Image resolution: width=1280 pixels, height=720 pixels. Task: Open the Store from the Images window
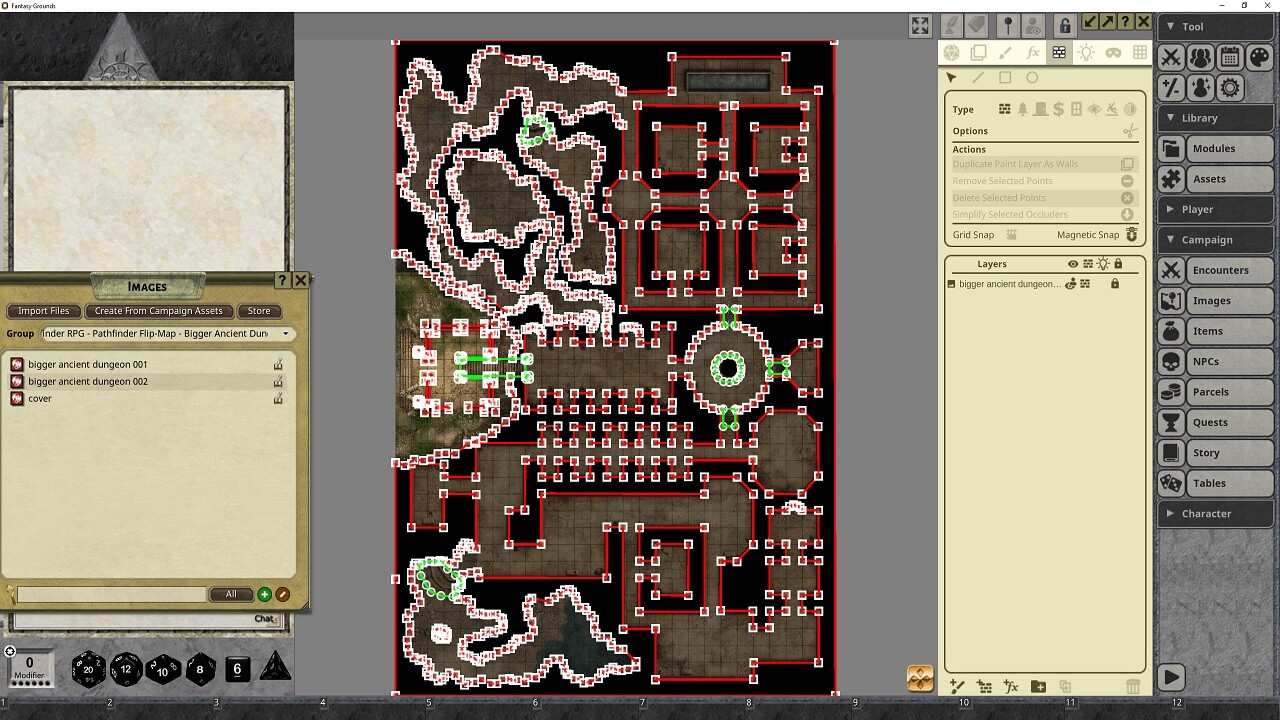pos(258,311)
